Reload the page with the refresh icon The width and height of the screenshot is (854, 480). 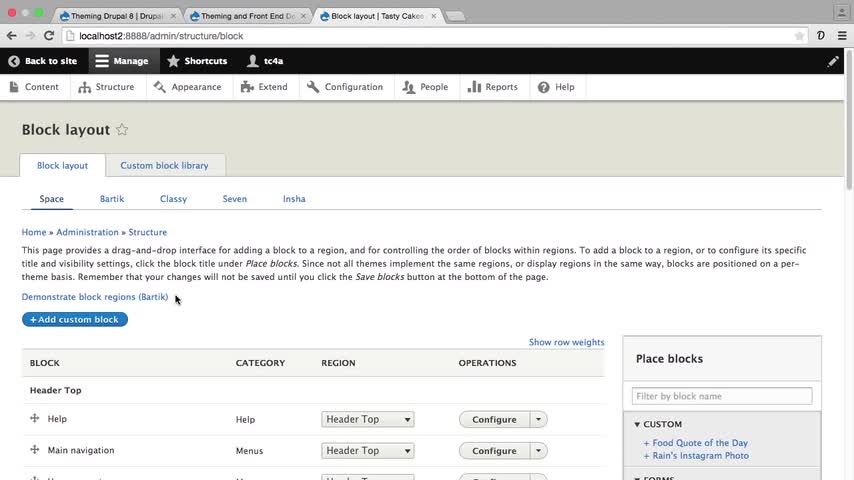51,36
